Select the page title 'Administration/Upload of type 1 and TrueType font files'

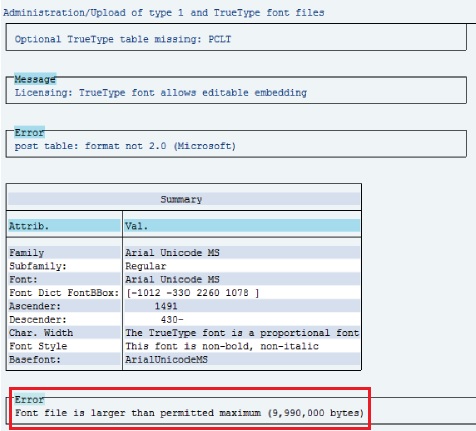pyautogui.click(x=164, y=13)
